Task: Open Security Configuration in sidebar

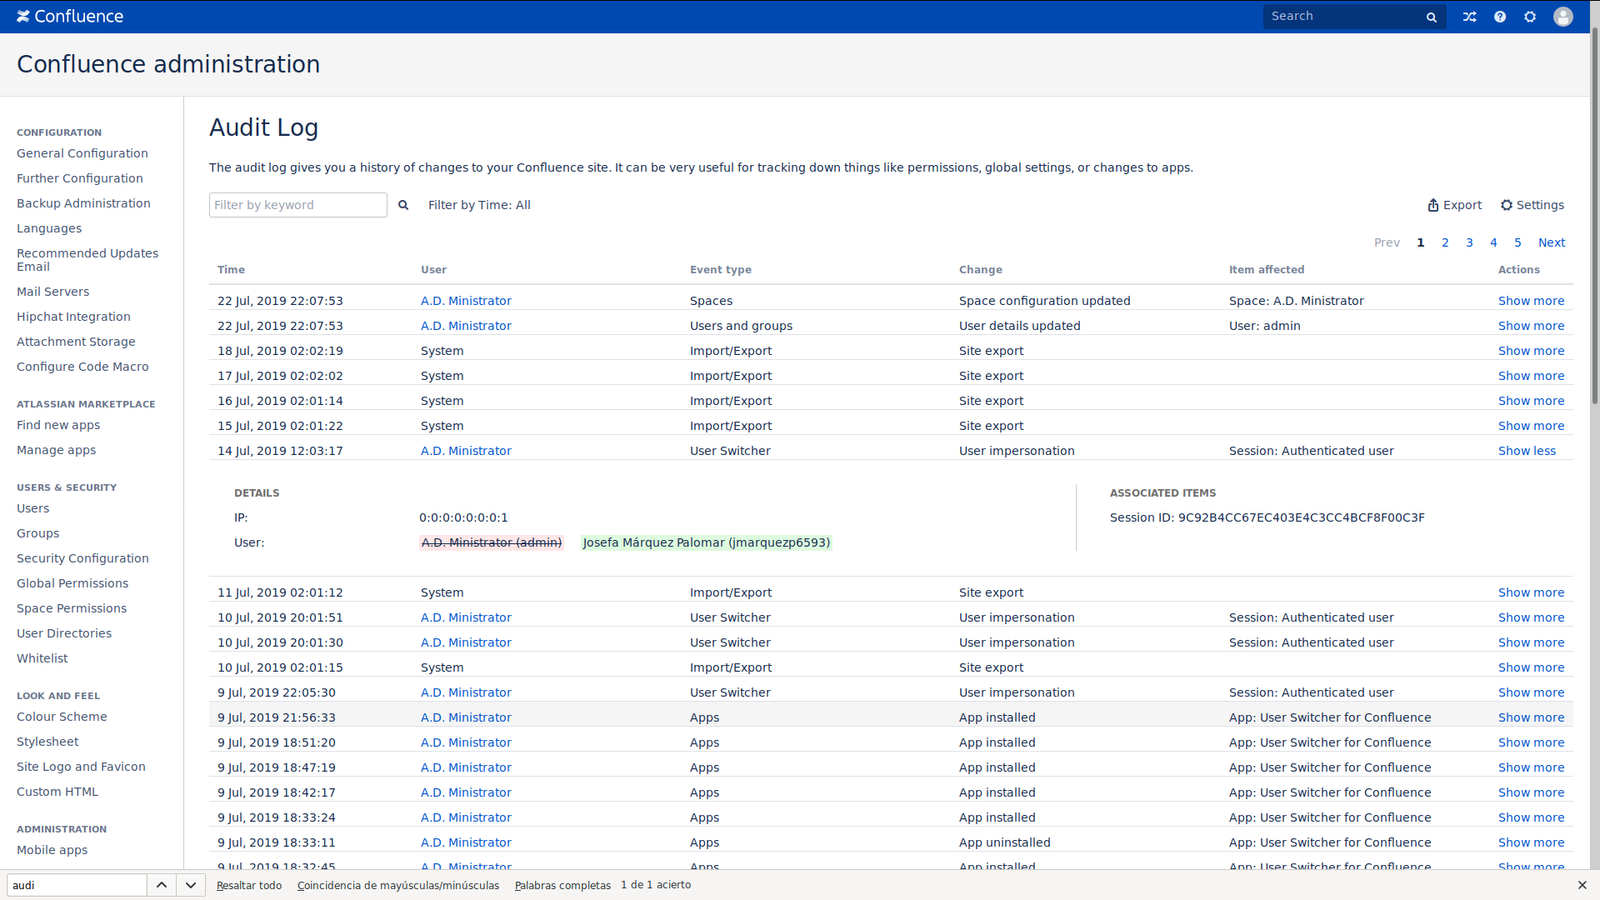Action: 82,559
